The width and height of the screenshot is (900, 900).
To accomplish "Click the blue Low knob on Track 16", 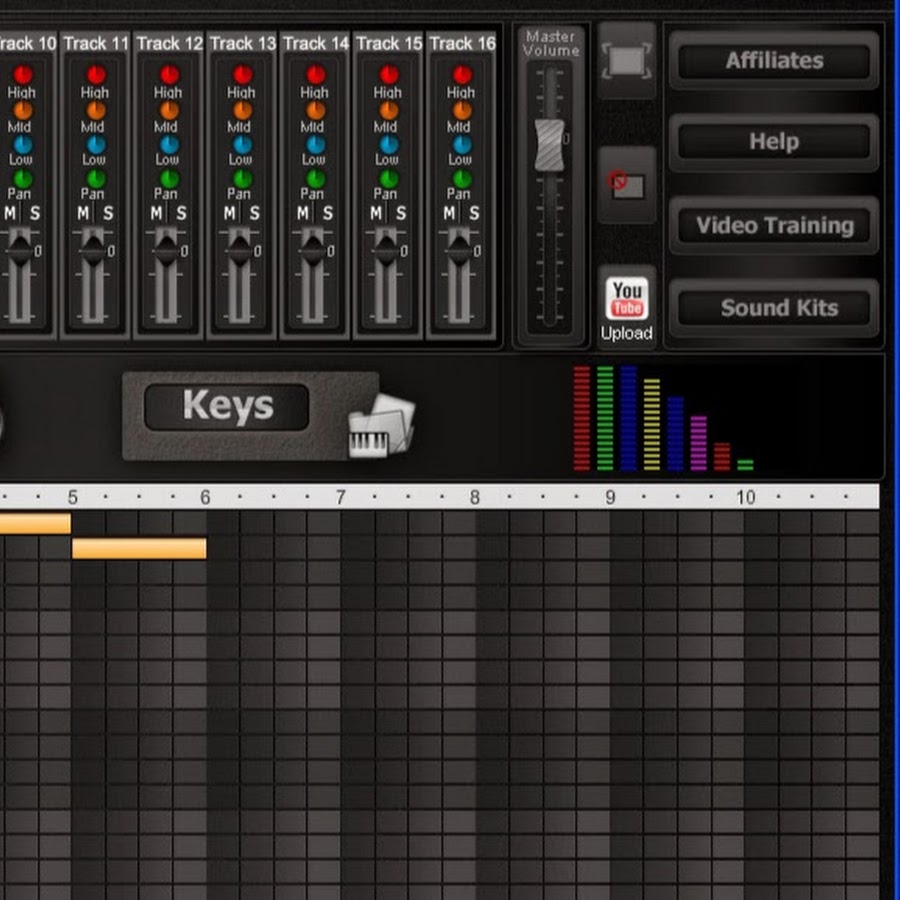I will point(461,144).
